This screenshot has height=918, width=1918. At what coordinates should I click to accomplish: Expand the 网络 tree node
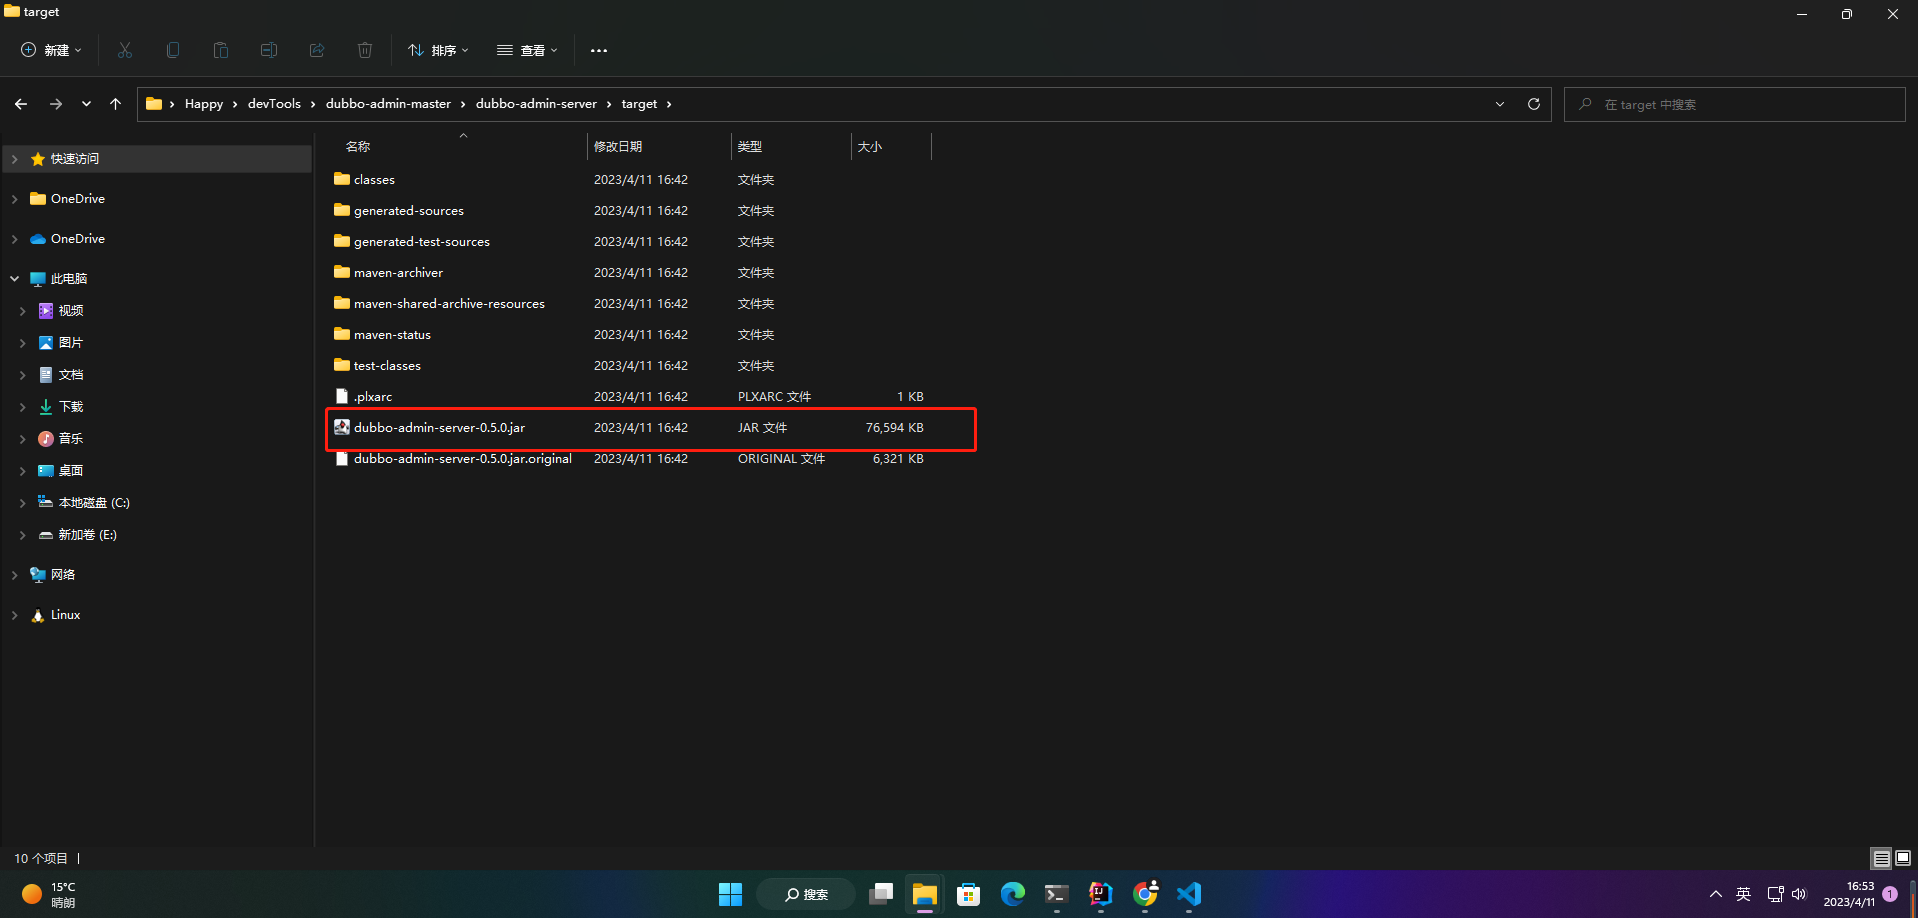click(14, 575)
